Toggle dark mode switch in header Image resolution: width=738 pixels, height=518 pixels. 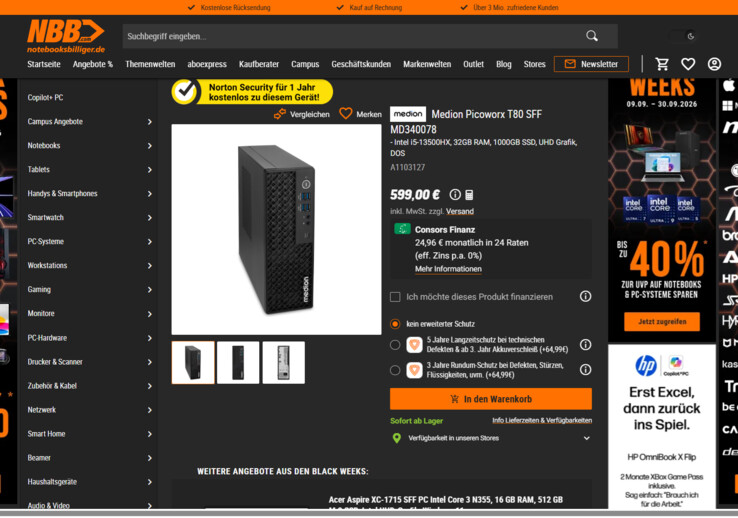point(683,36)
